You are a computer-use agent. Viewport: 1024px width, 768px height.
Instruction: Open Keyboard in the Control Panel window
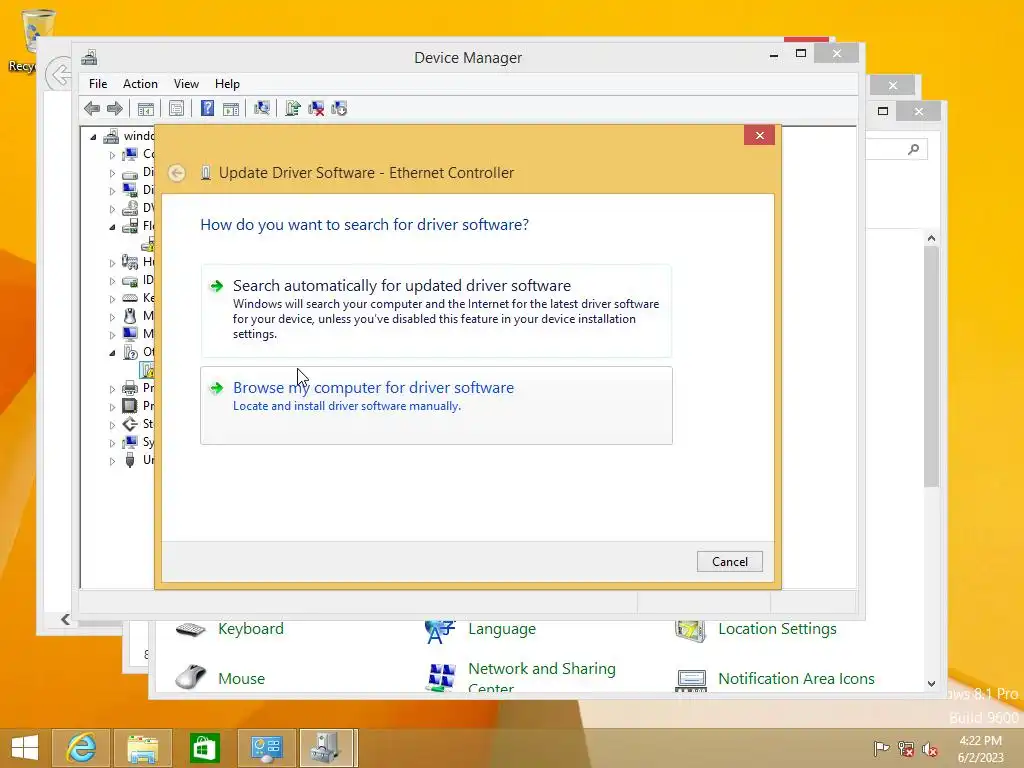(x=251, y=629)
